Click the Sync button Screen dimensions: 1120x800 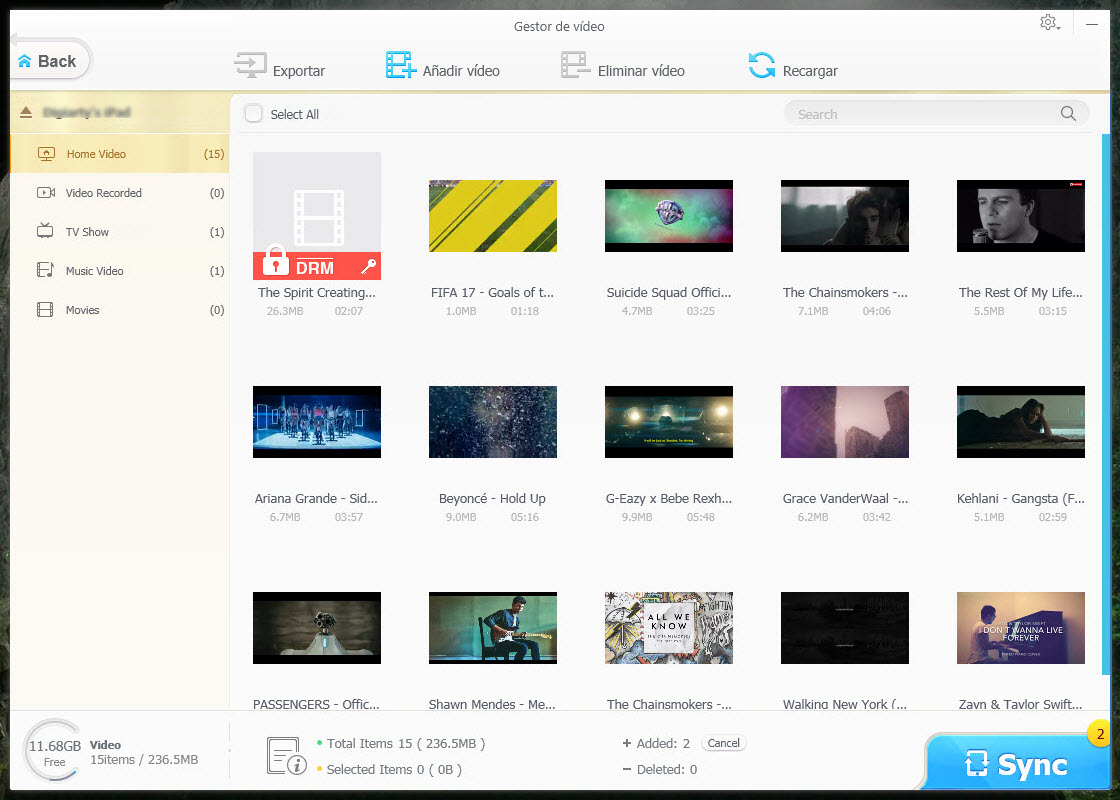click(x=1017, y=763)
